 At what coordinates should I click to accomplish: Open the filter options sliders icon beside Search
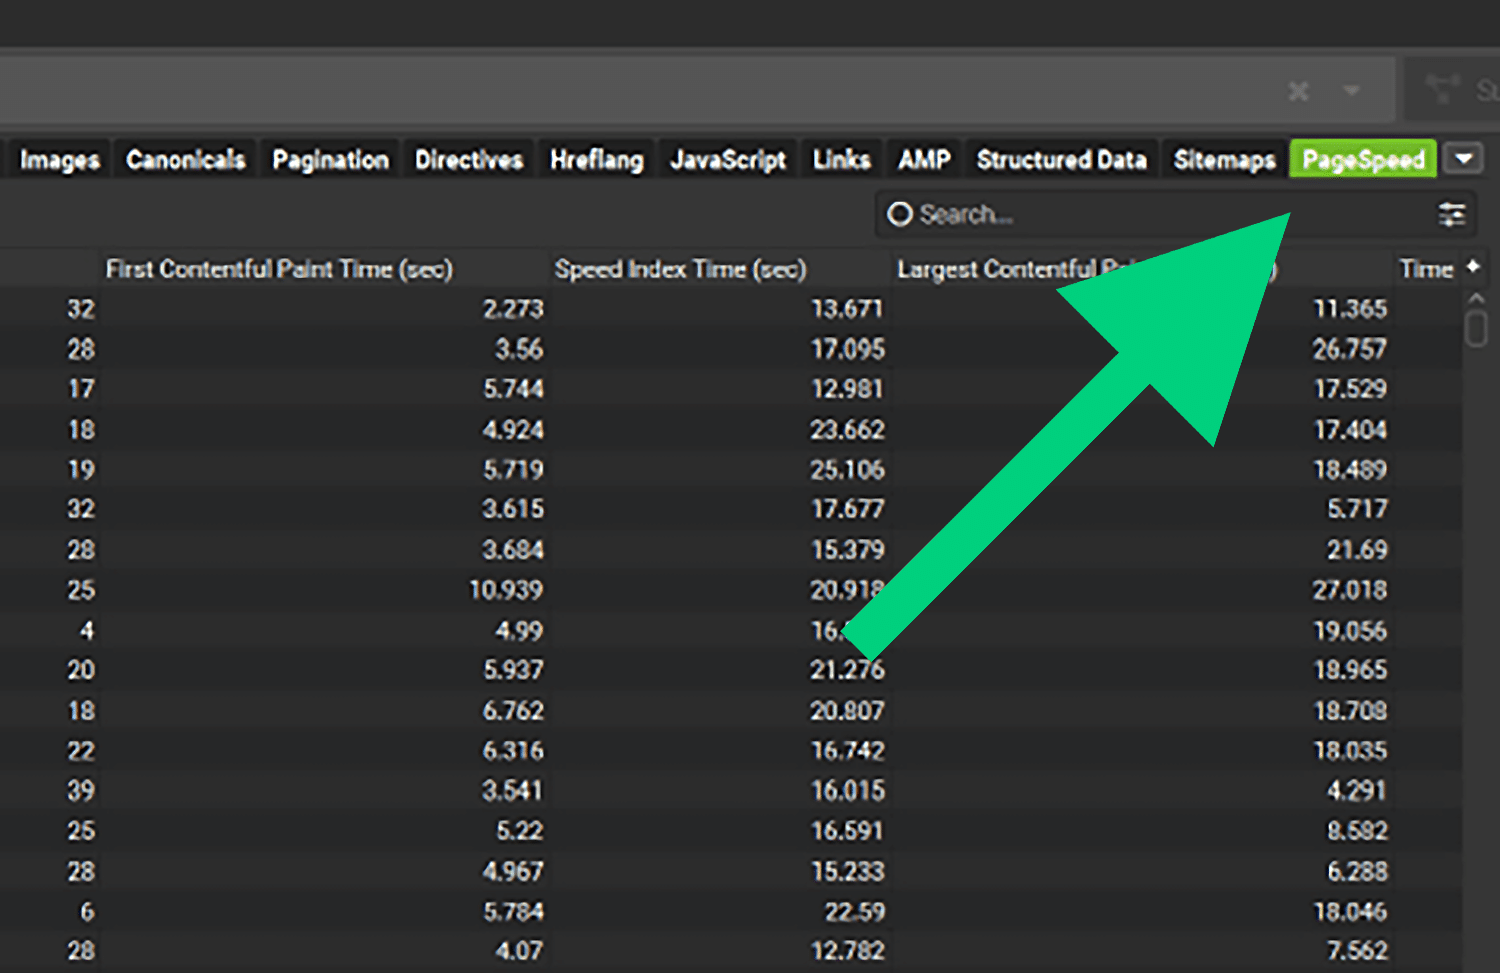pos(1452,214)
